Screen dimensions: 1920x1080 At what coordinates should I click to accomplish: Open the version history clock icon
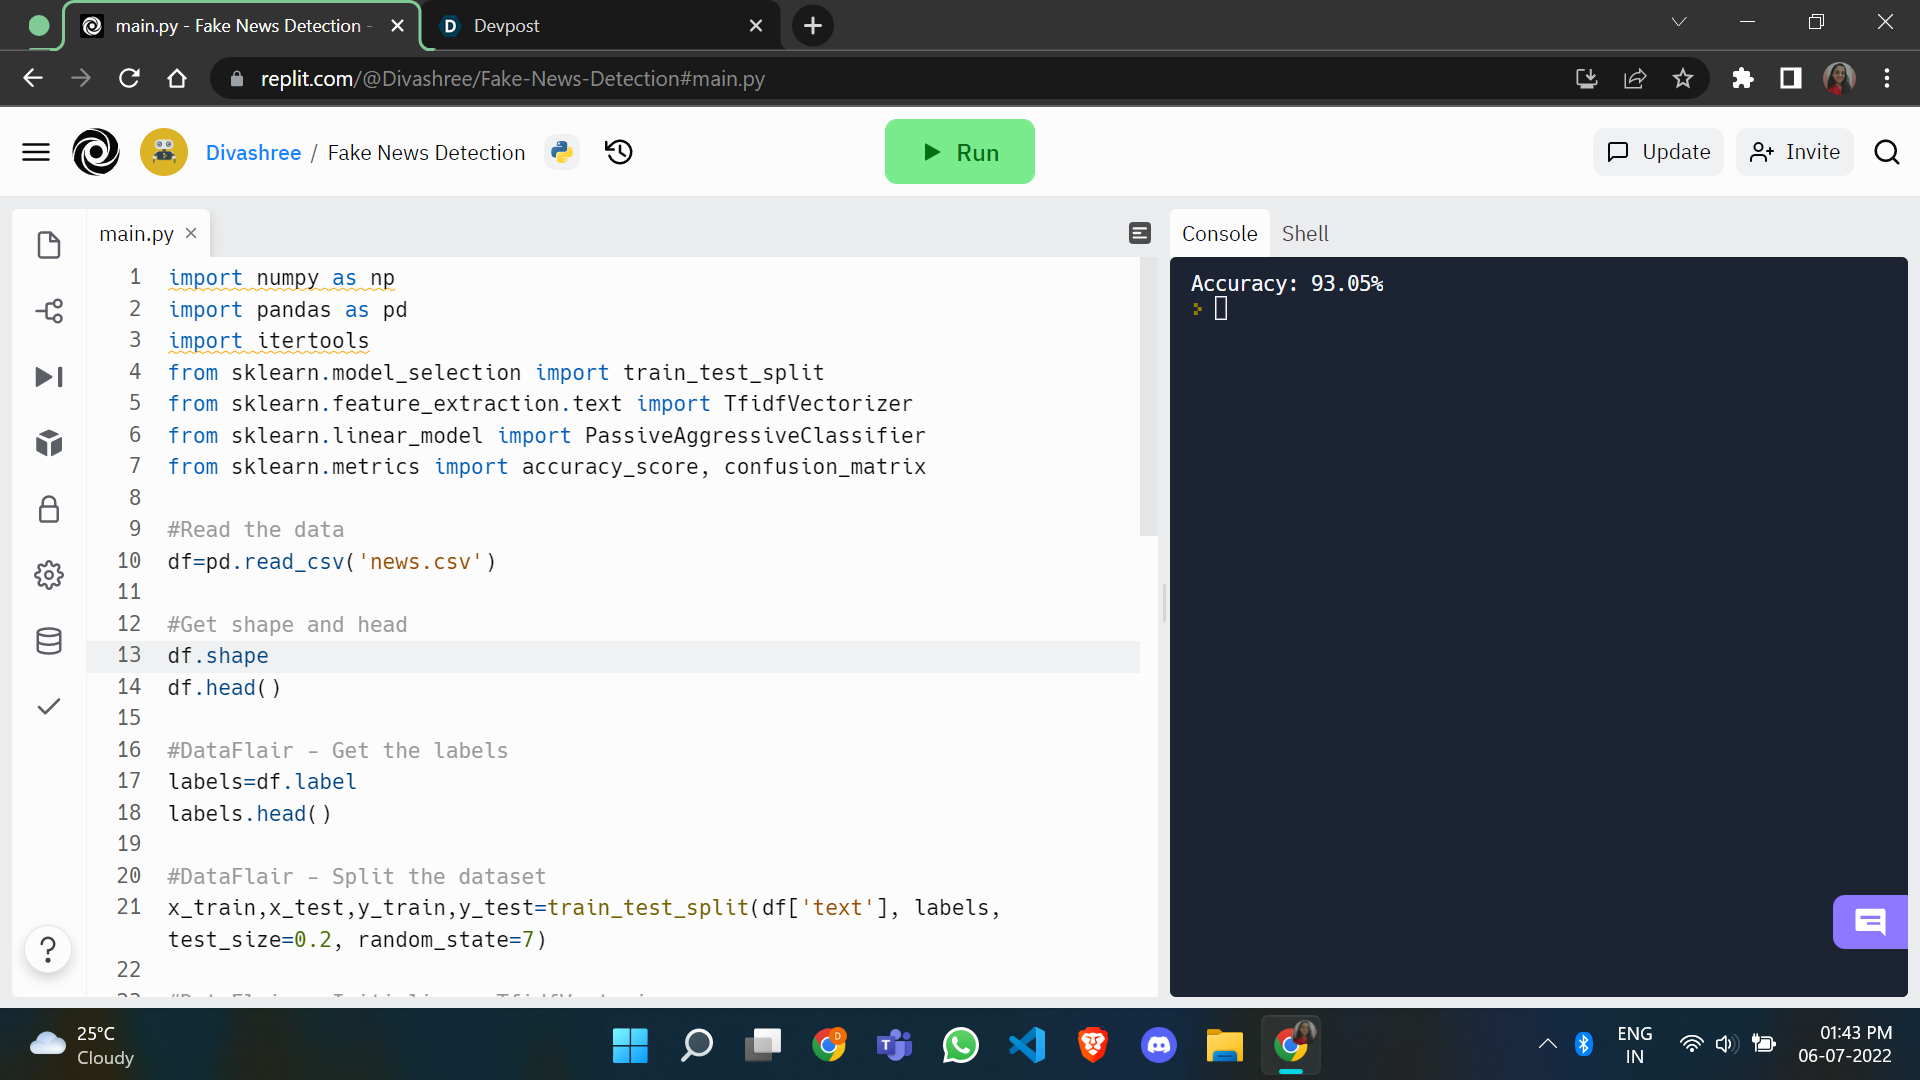pyautogui.click(x=619, y=152)
